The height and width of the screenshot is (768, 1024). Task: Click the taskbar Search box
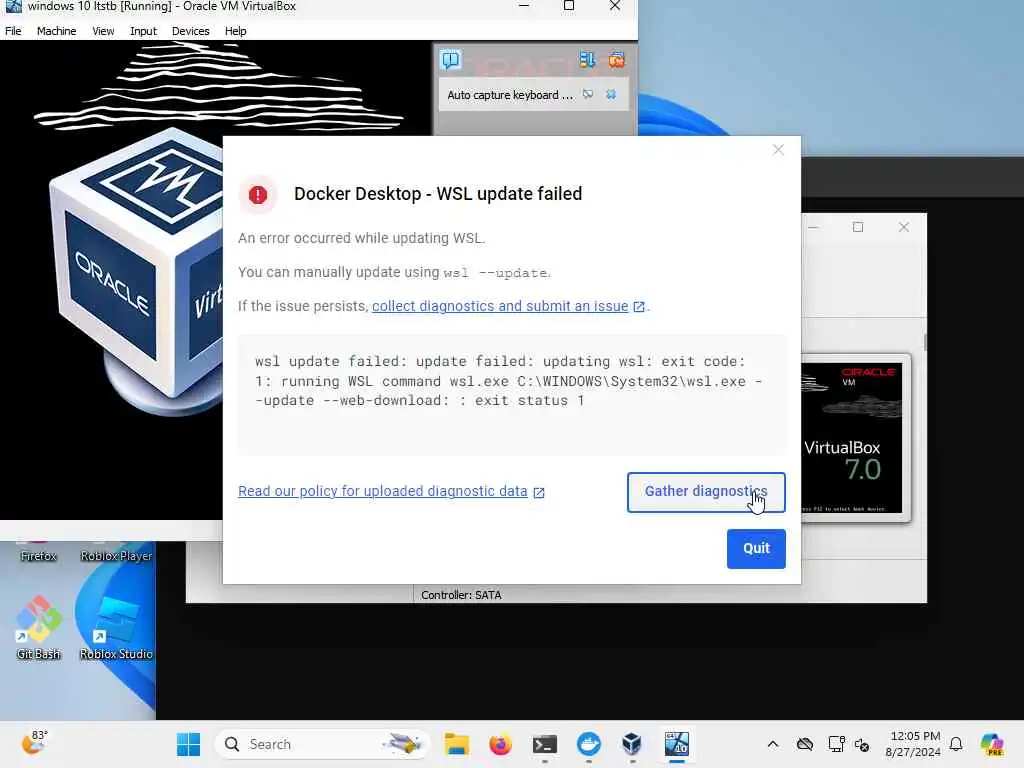(323, 744)
